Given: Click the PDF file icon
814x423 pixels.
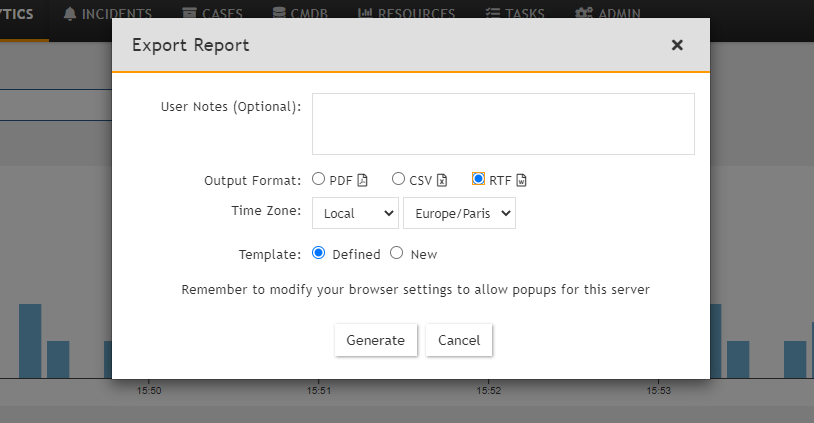Looking at the screenshot, I should pyautogui.click(x=362, y=180).
